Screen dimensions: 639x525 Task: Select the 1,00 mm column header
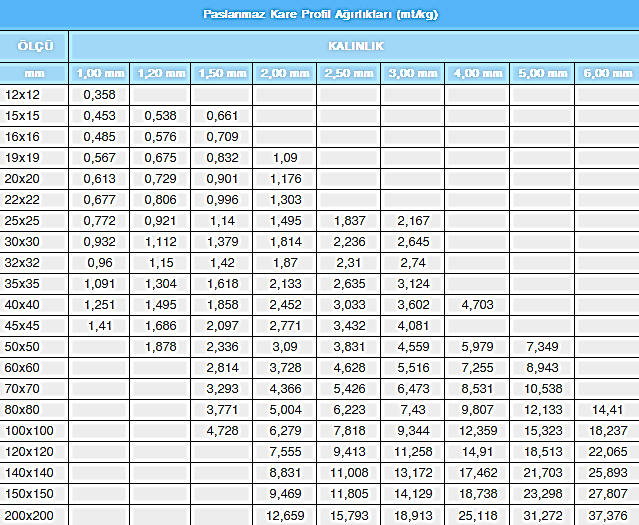click(100, 73)
